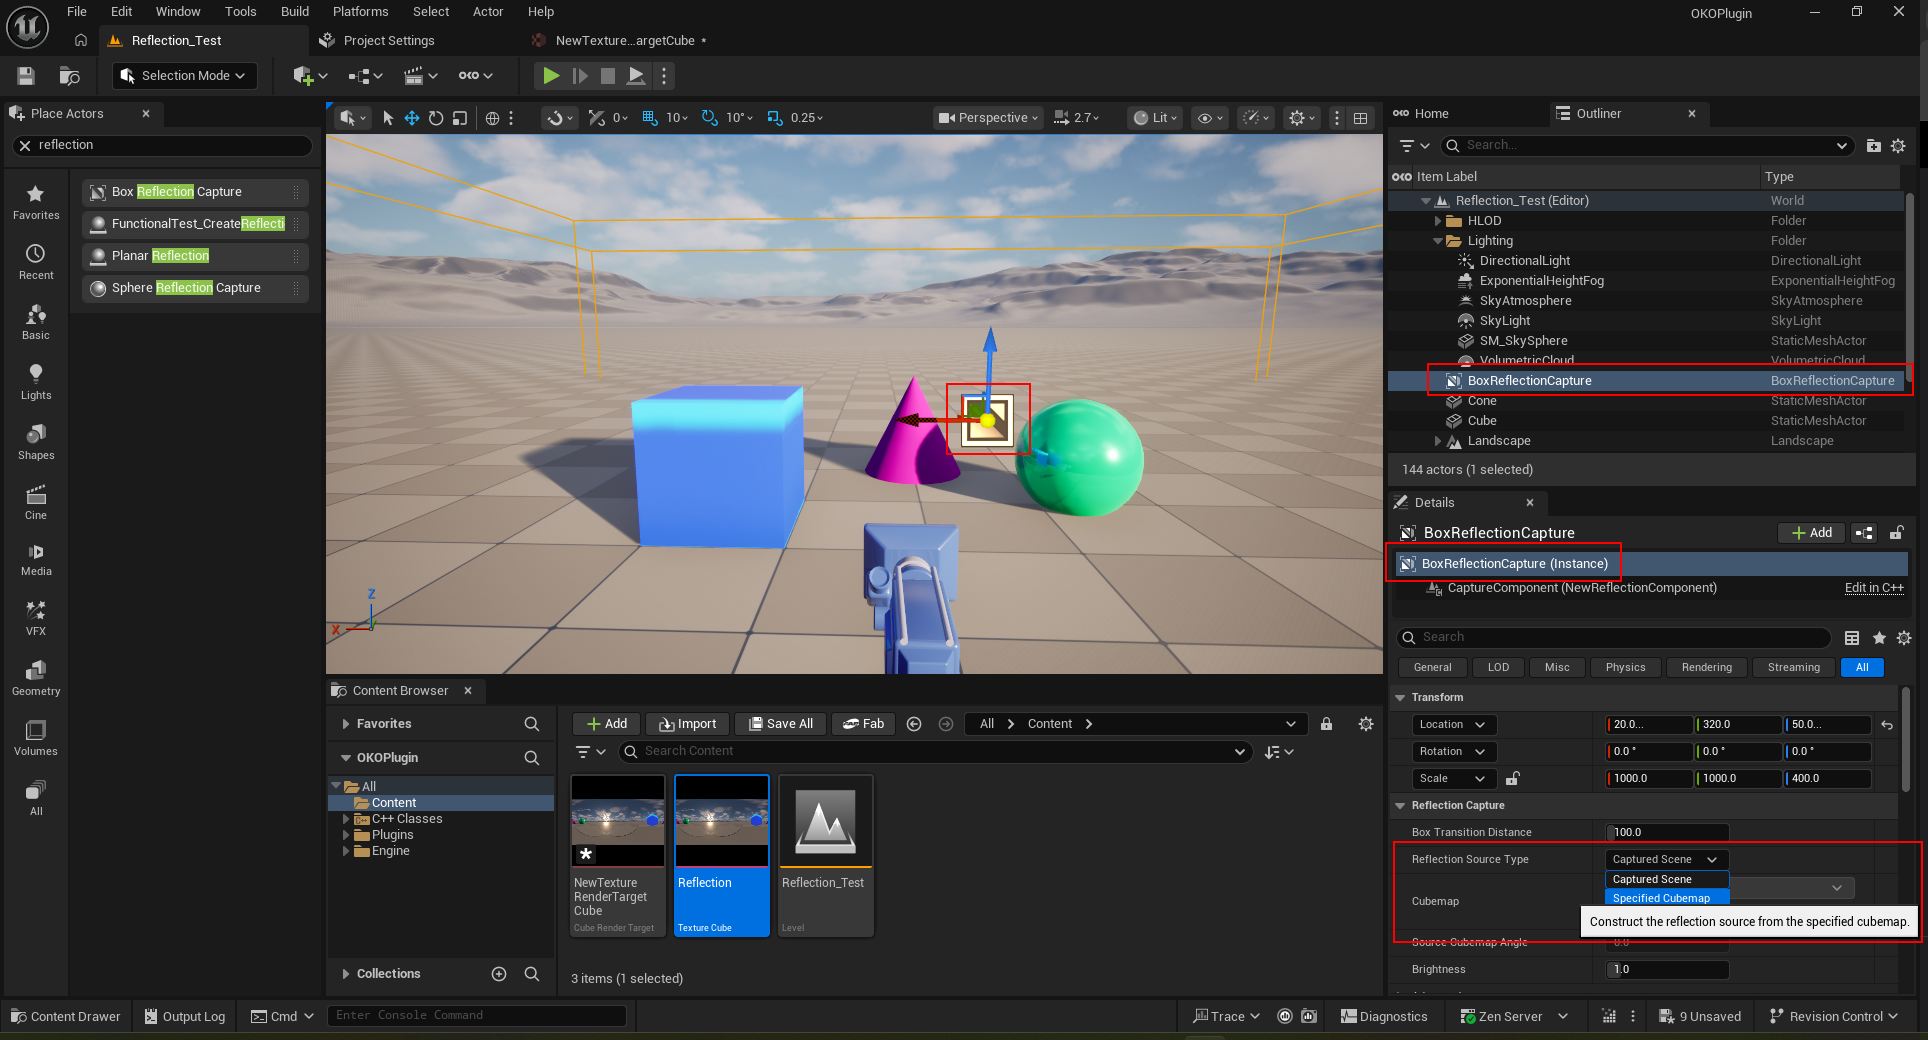Activate the Rotate gizmo tool
The width and height of the screenshot is (1928, 1040).
[436, 118]
